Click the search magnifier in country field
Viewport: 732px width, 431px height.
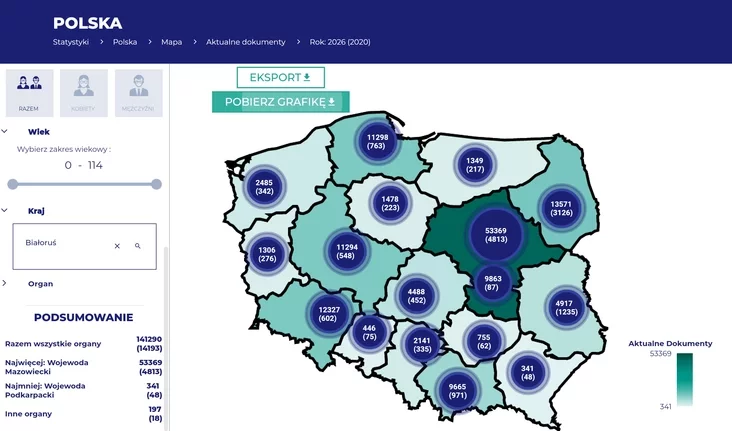coord(138,245)
